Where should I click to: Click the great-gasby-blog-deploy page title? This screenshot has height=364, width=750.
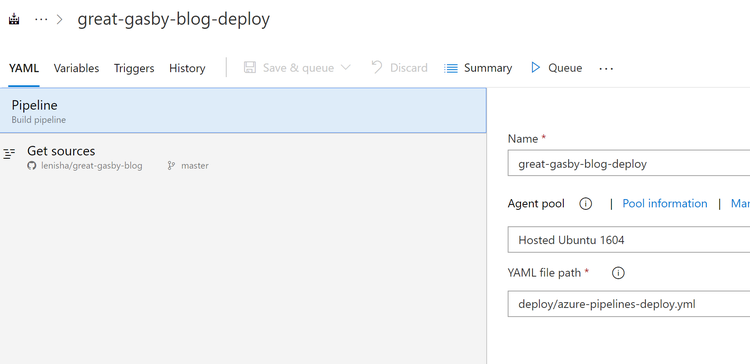coord(174,19)
